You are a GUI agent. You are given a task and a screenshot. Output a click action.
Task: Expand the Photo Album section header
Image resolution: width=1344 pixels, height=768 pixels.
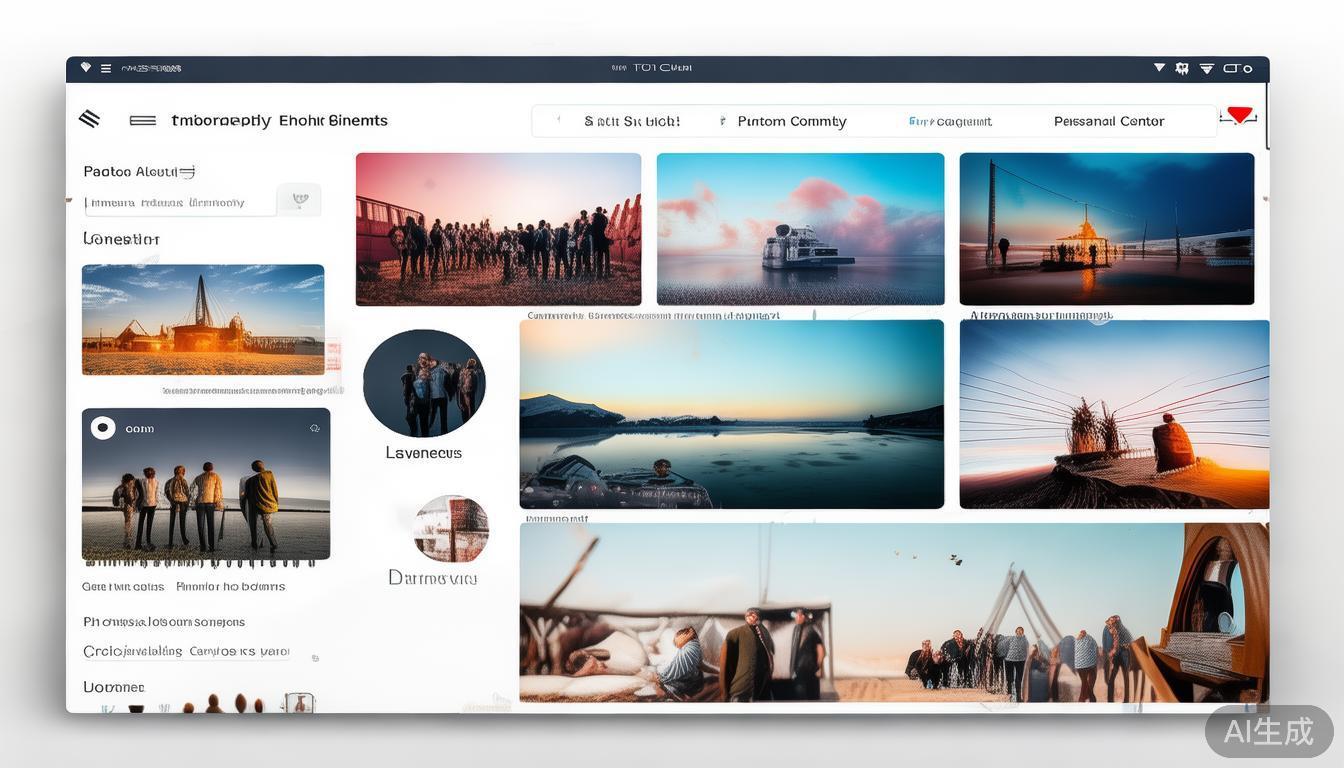pos(138,171)
